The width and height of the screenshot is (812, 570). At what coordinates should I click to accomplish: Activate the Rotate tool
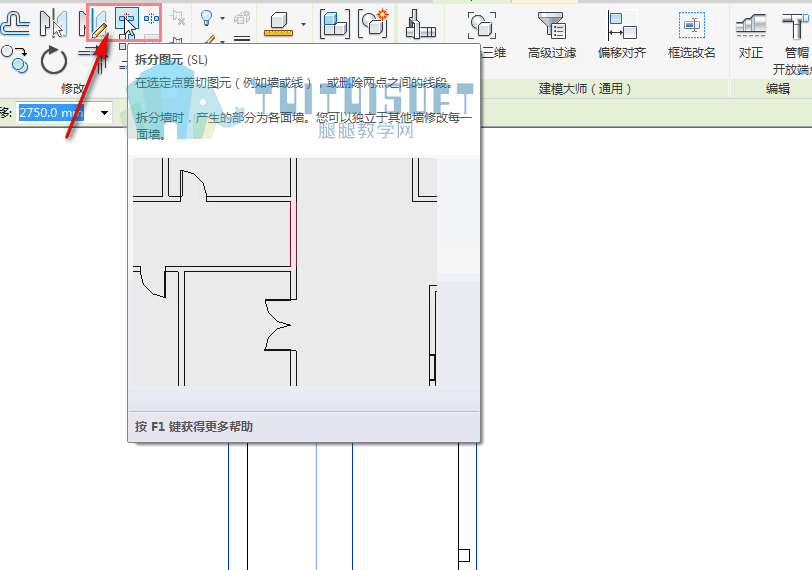click(x=54, y=60)
